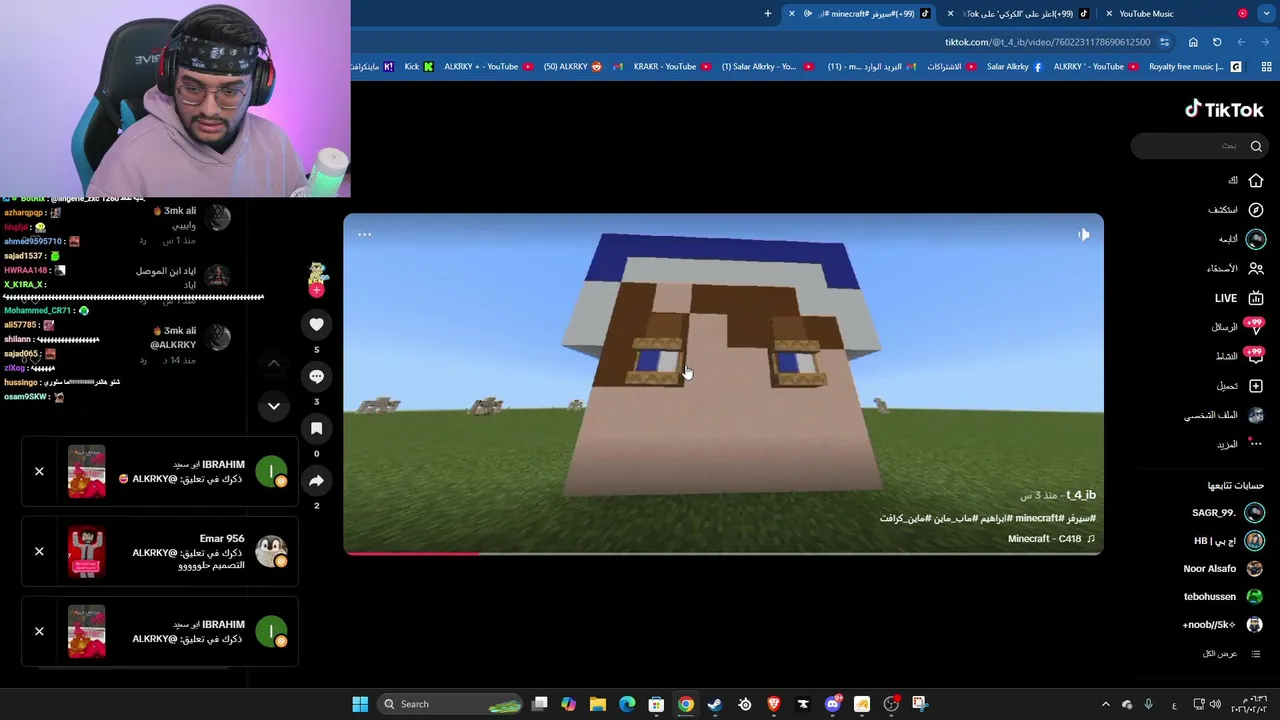Screen dimensions: 1280x720
Task: Dismiss the Emar 956 notification
Action: point(39,551)
